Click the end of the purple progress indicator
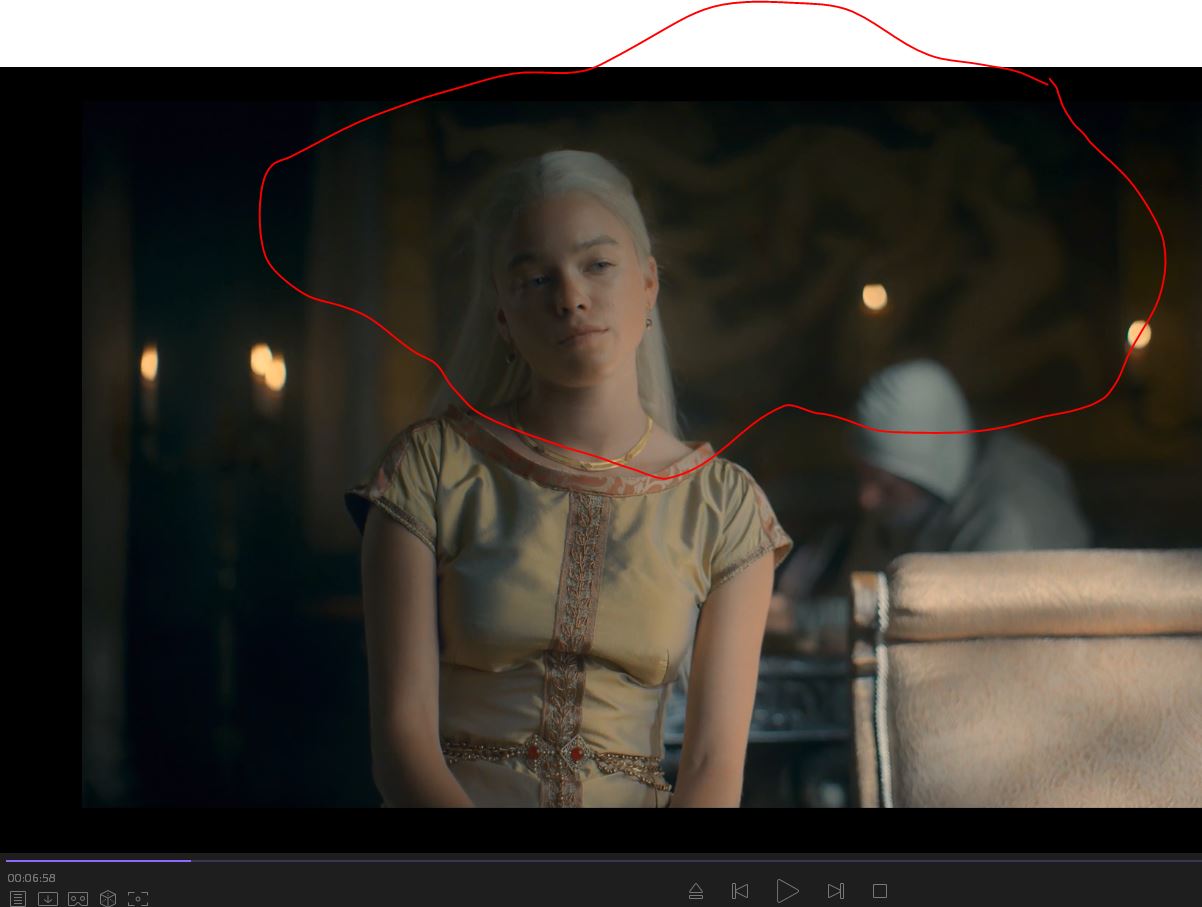1202x907 pixels. (189, 860)
